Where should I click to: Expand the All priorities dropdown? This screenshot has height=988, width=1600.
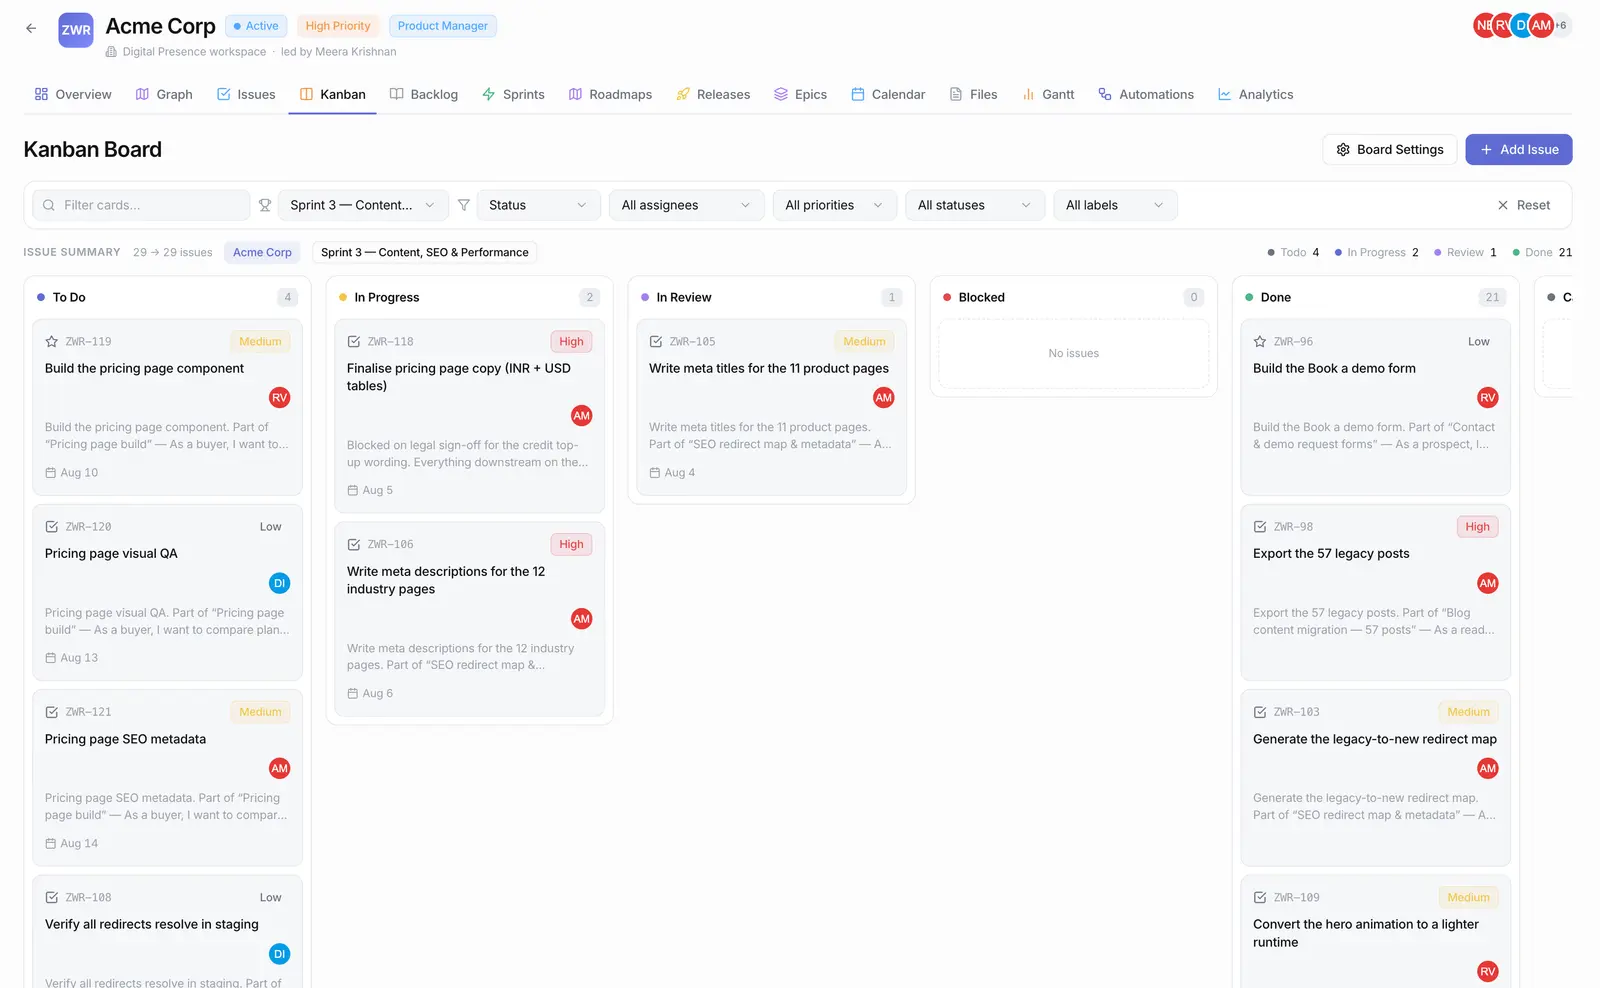coord(834,205)
